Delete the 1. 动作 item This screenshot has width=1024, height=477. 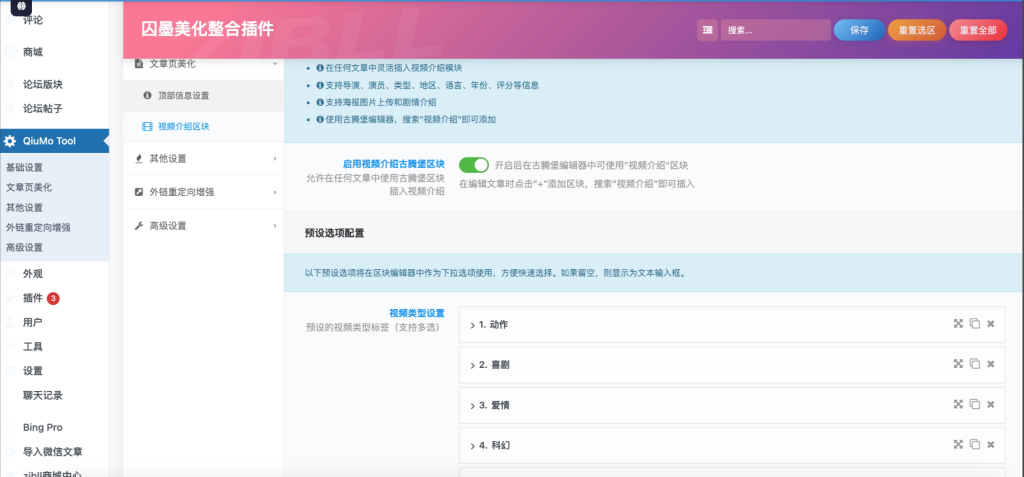pos(991,324)
